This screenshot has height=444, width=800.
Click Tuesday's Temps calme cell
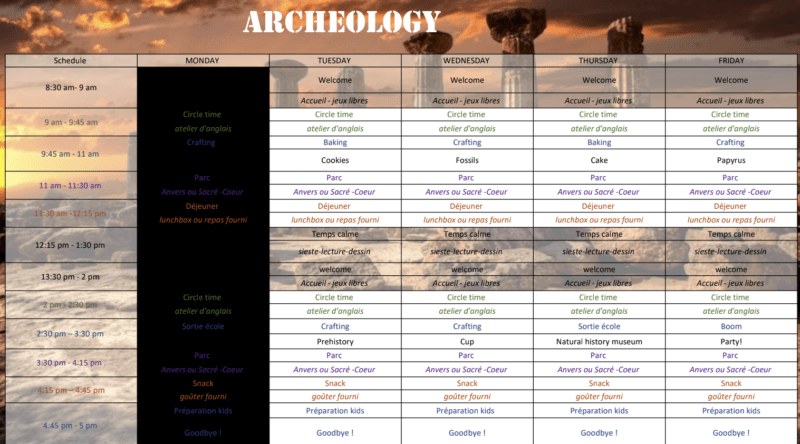[335, 234]
